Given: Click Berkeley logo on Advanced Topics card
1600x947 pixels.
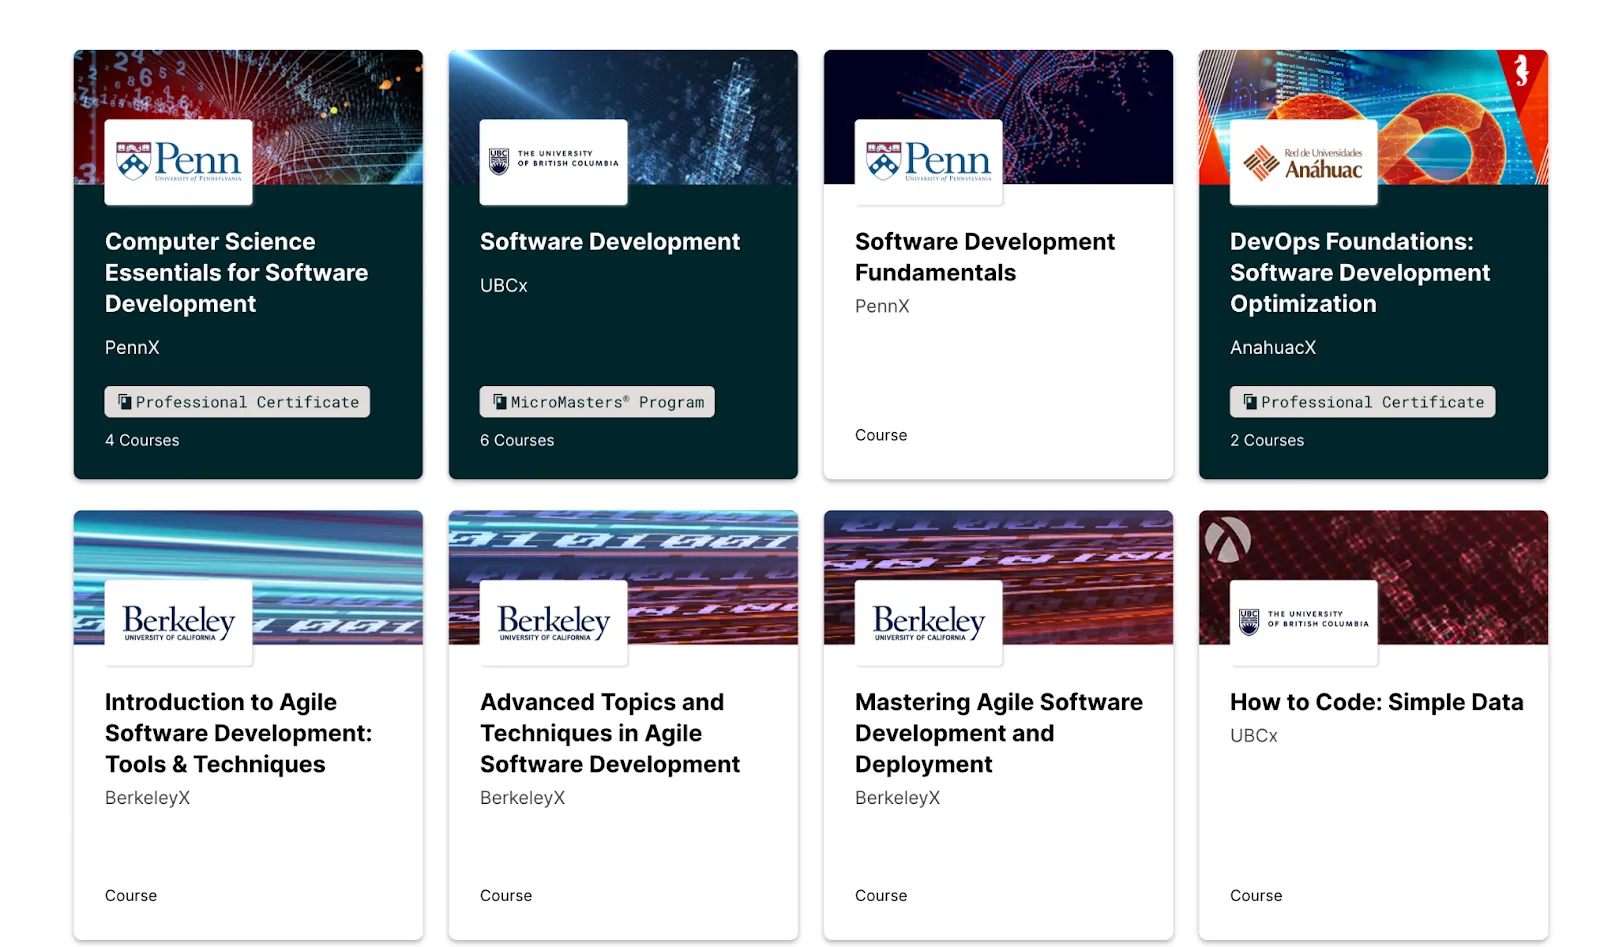Looking at the screenshot, I should point(553,623).
